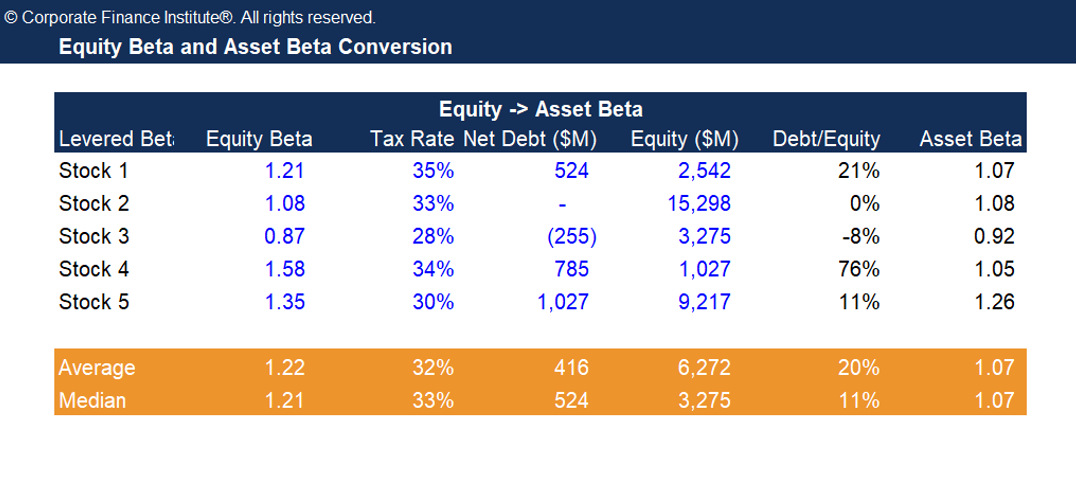
Task: Click the Stock 1 Equity Beta cell 1.21
Action: (x=284, y=171)
